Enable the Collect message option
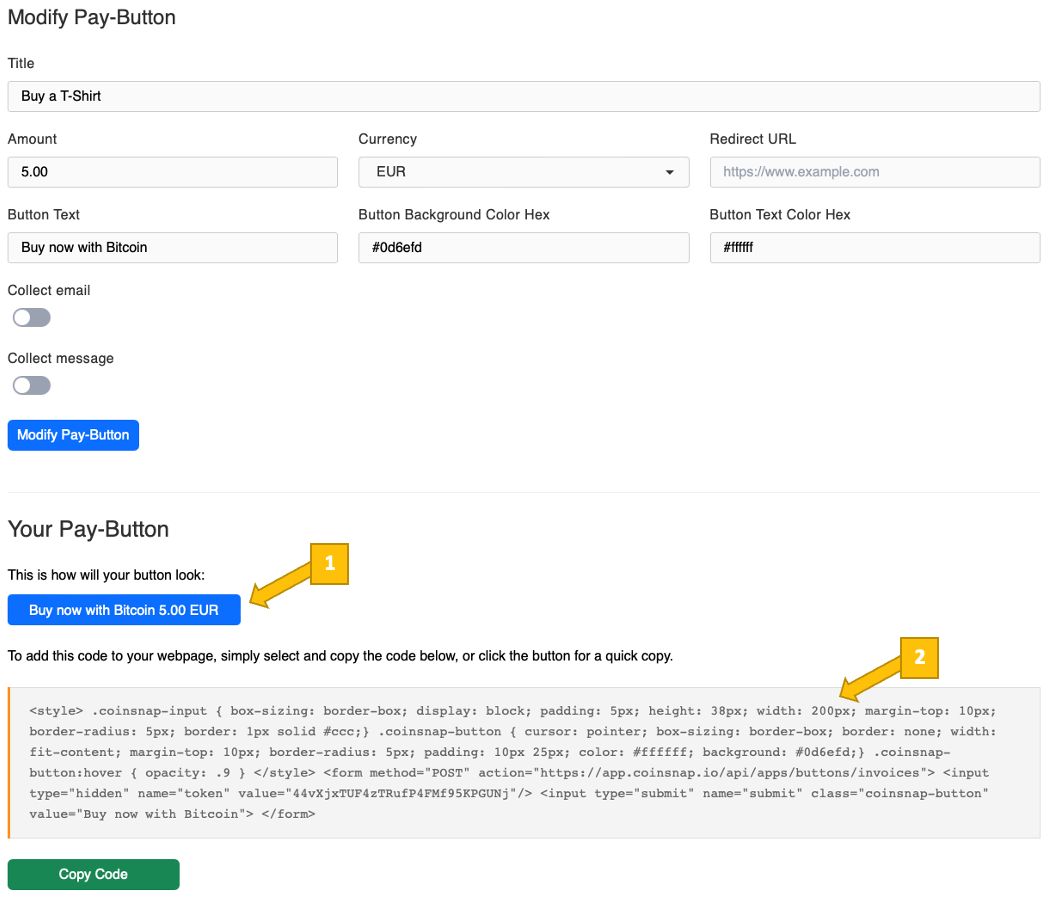Image resolution: width=1051 pixels, height=899 pixels. coord(31,385)
